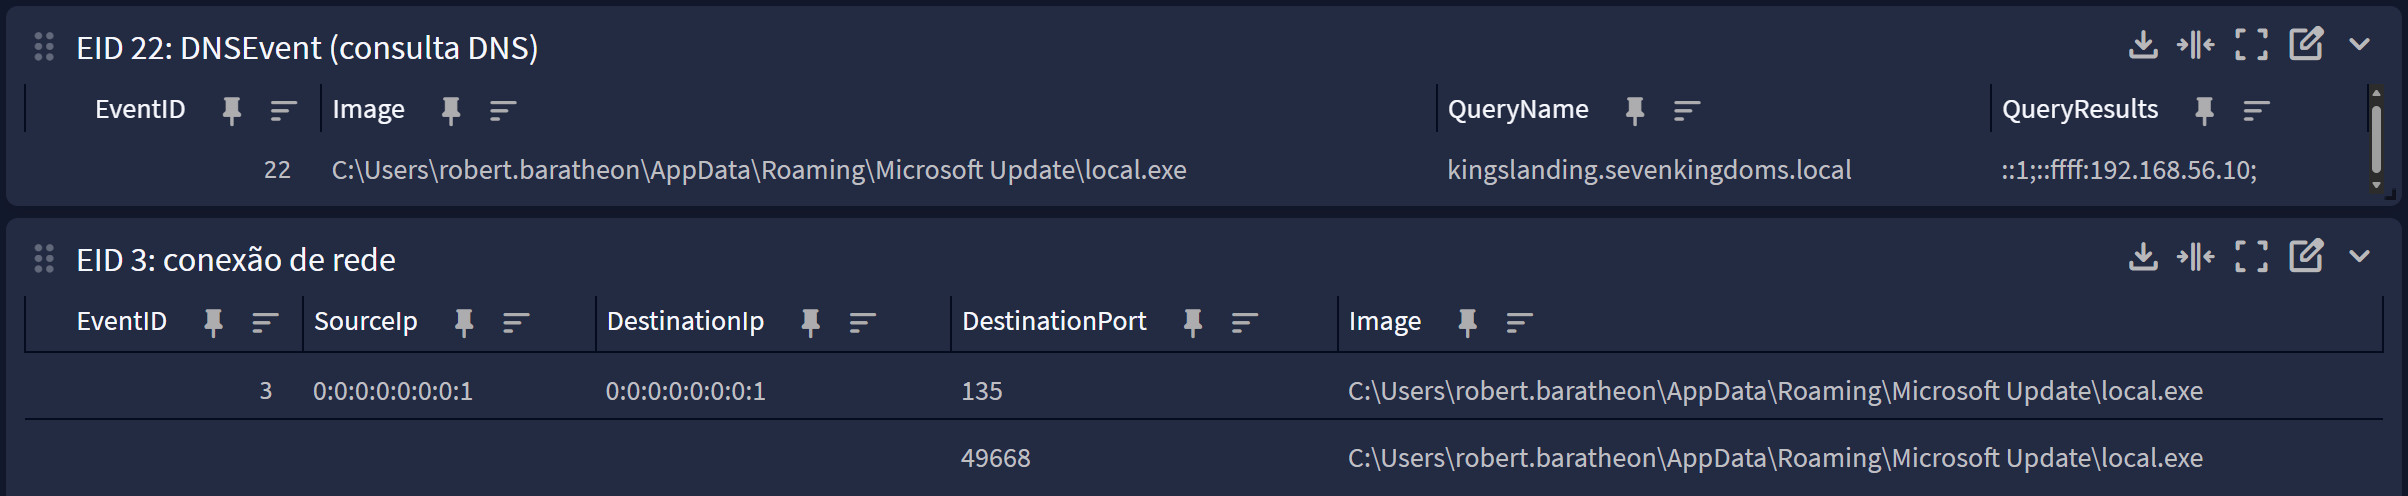Edit the EID 3 conexão de rede panel
Image resolution: width=2408 pixels, height=496 pixels.
click(x=2306, y=257)
